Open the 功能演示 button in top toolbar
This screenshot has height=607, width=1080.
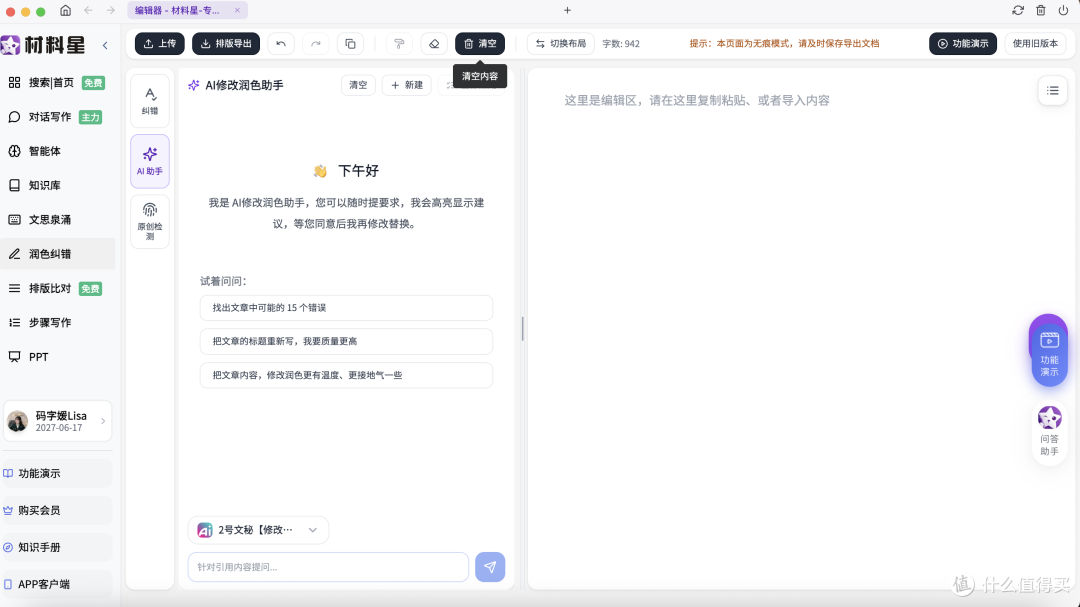pyautogui.click(x=963, y=43)
